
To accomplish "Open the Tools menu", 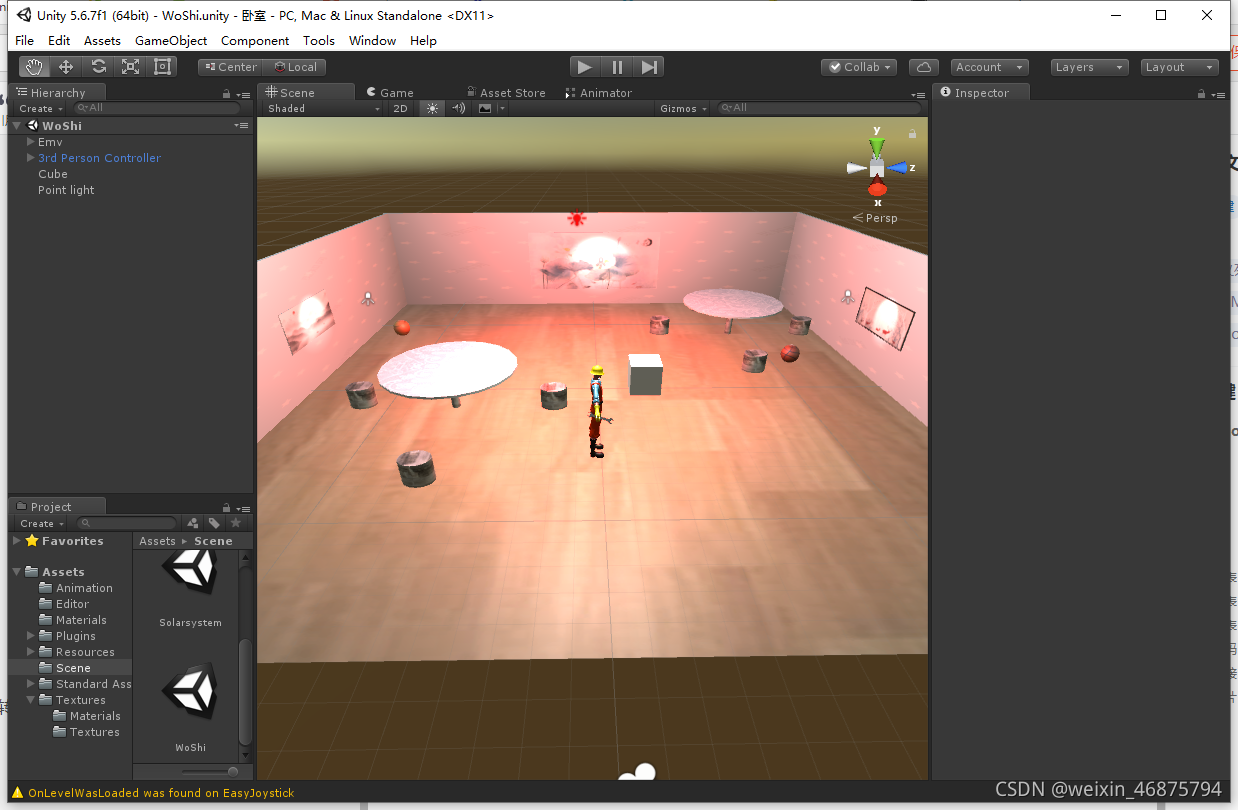I will (x=319, y=41).
